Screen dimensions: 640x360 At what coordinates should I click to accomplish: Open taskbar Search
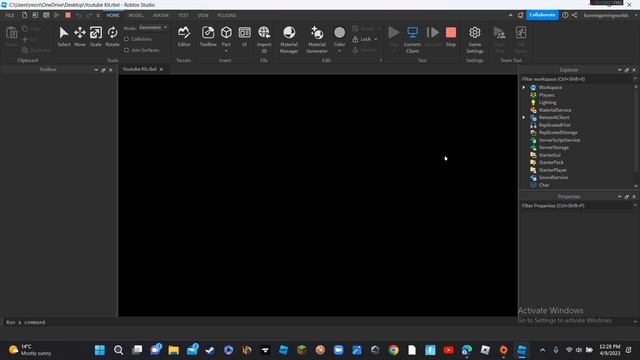point(118,350)
